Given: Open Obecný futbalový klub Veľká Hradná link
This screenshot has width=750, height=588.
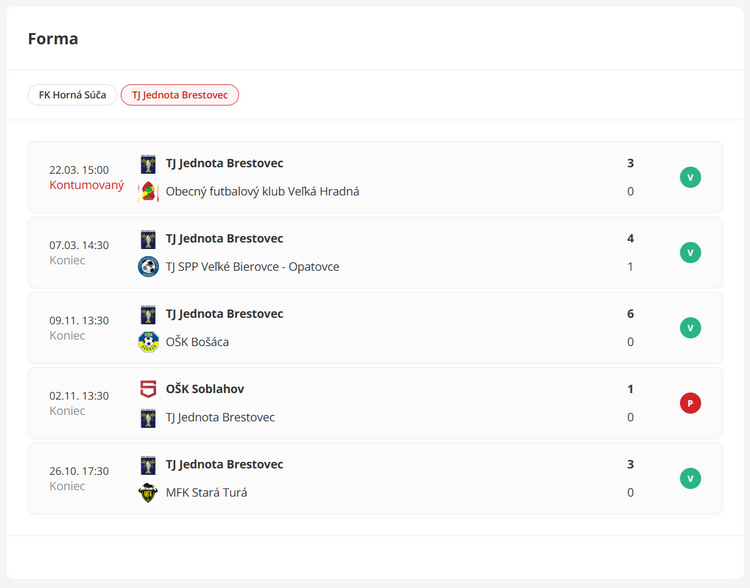Looking at the screenshot, I should (x=262, y=191).
